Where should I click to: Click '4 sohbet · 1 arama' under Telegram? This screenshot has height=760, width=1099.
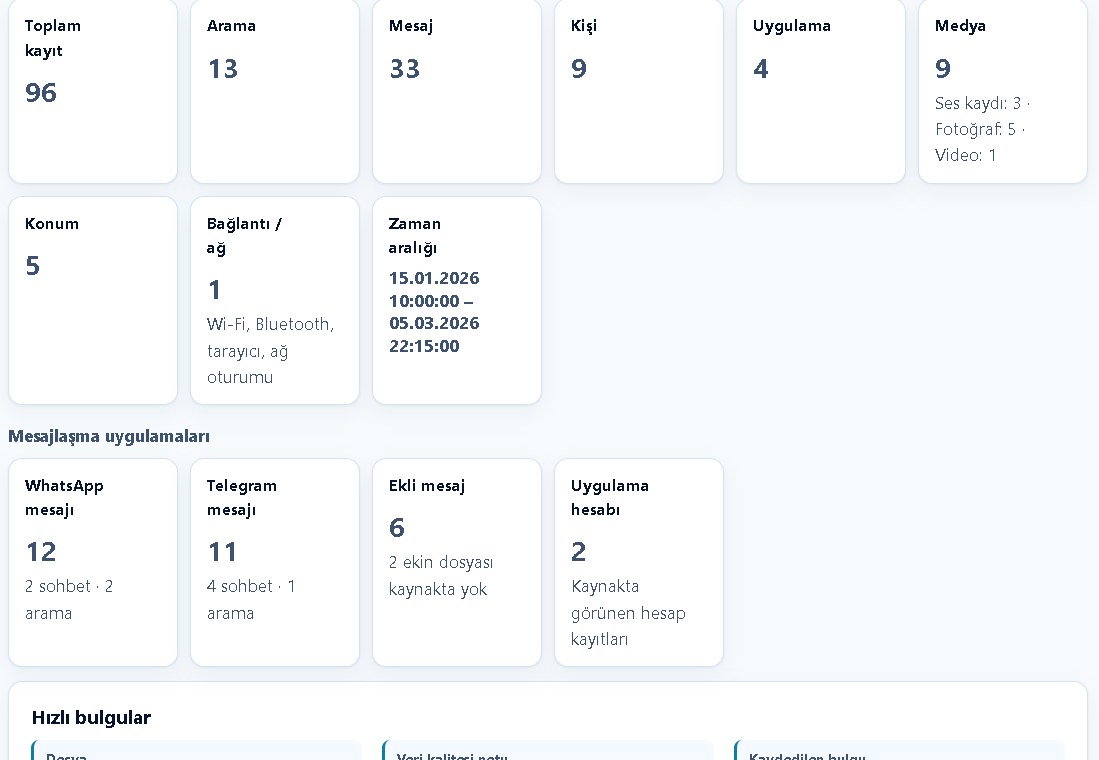(251, 599)
